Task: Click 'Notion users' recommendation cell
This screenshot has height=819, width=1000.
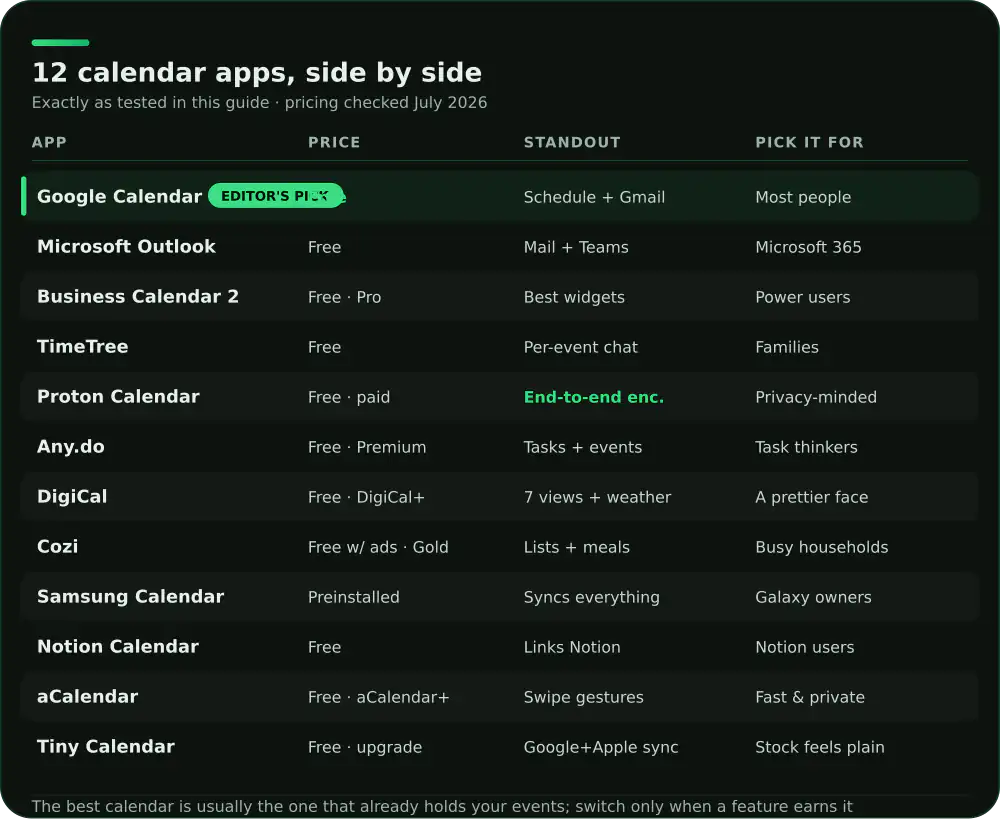Action: [805, 647]
